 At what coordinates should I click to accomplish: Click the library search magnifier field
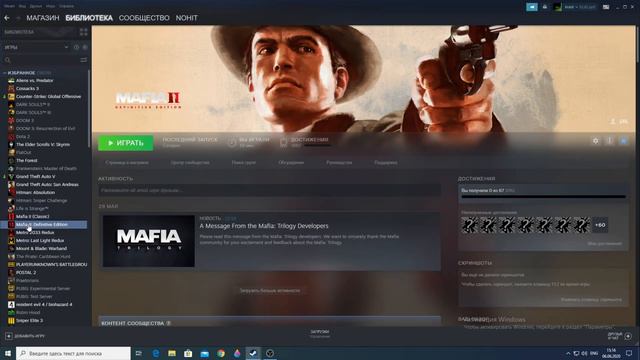click(41, 60)
